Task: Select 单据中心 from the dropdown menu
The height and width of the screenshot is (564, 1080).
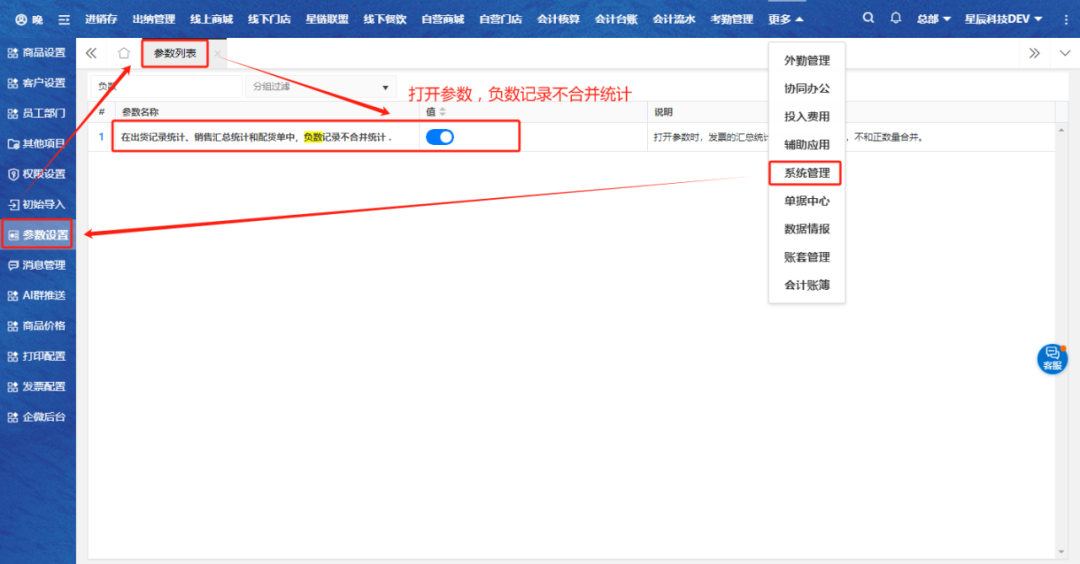Action: pos(806,201)
